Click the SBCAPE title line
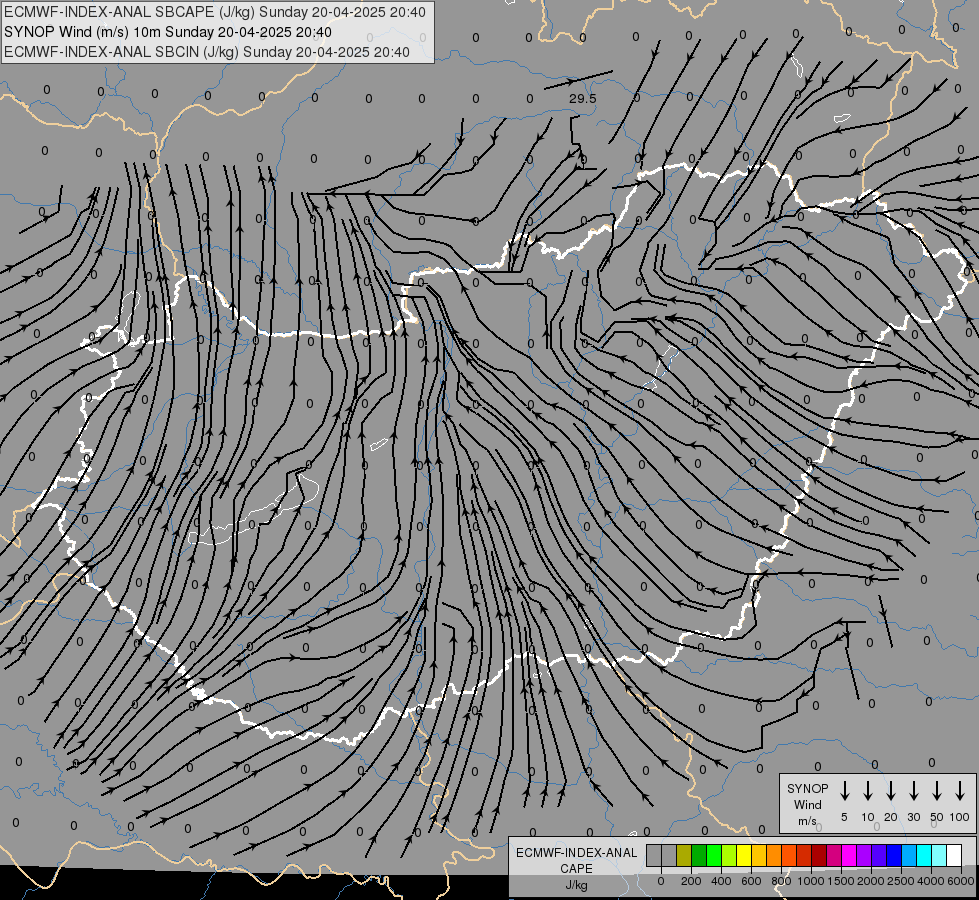The image size is (979, 900). [215, 12]
